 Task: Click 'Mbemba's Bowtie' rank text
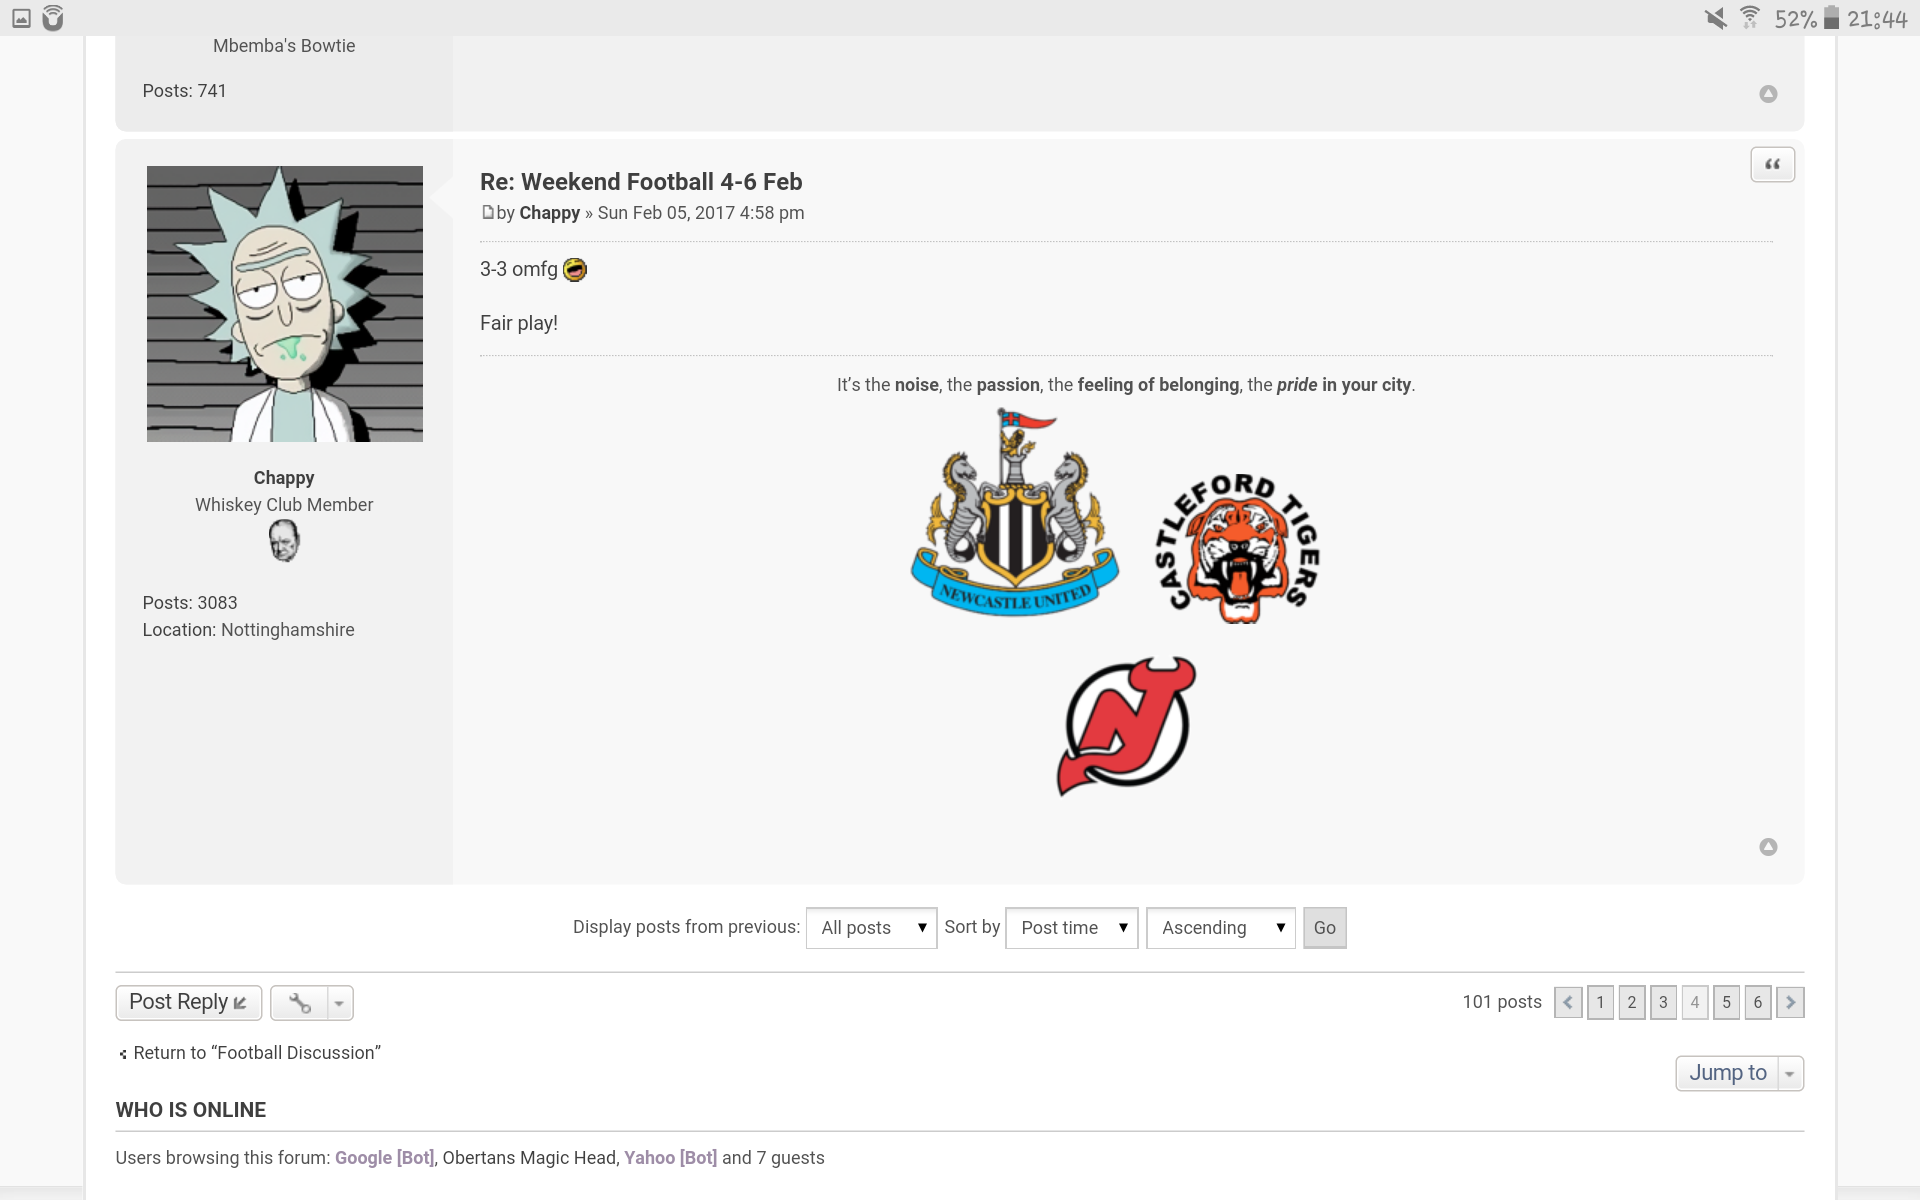coord(284,46)
